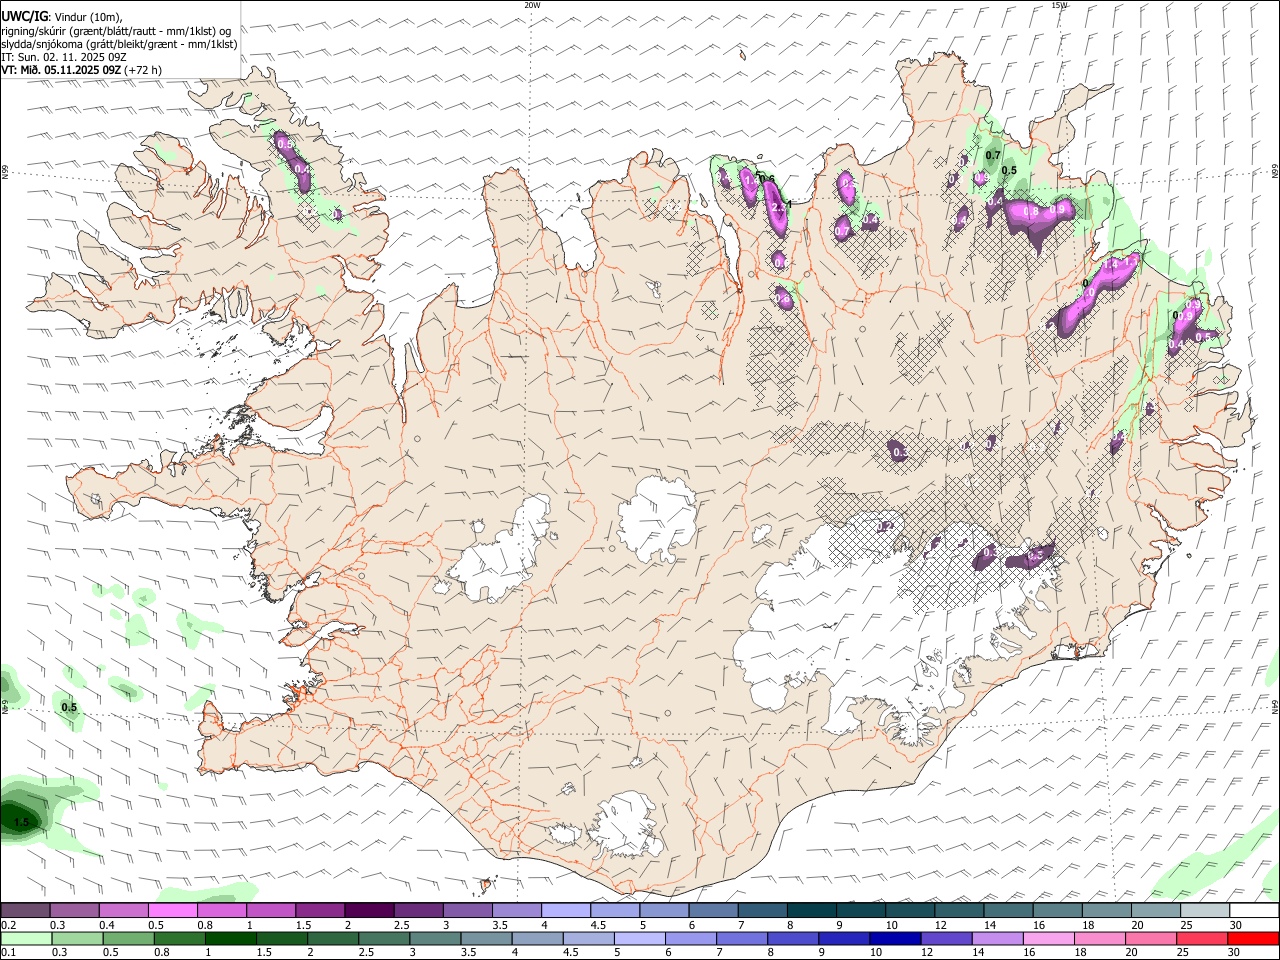
Task: Select the 'IT: Sun. 02. 11. 2025 09Z' line
Action: point(63,57)
